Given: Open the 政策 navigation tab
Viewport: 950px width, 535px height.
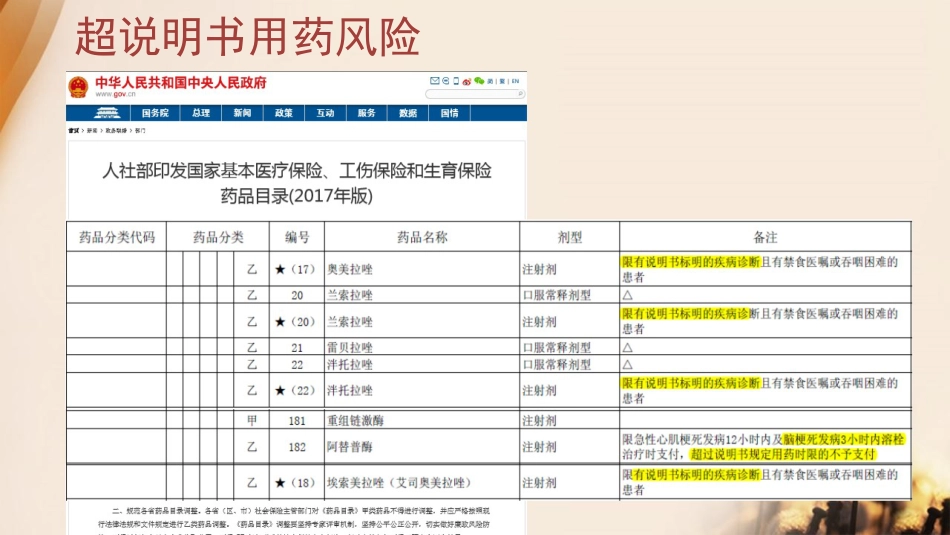Looking at the screenshot, I should (x=284, y=113).
